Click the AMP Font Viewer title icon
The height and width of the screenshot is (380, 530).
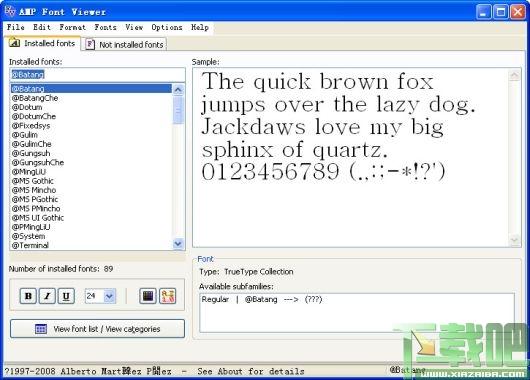pos(10,11)
